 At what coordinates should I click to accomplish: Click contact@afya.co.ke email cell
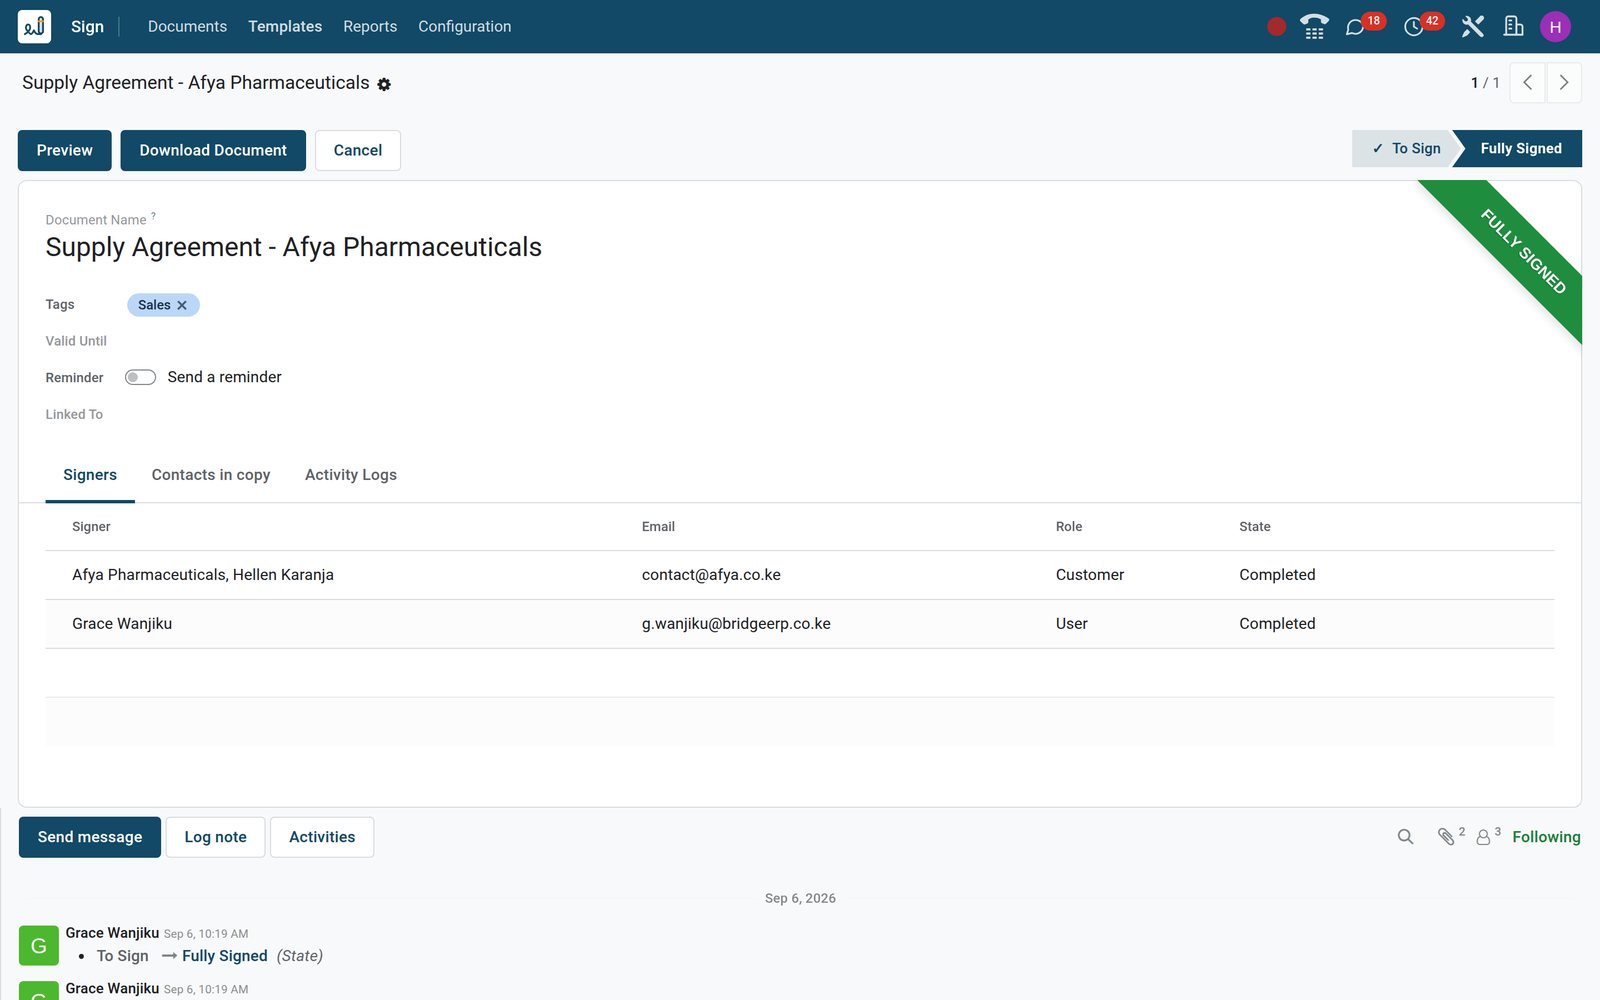point(711,575)
